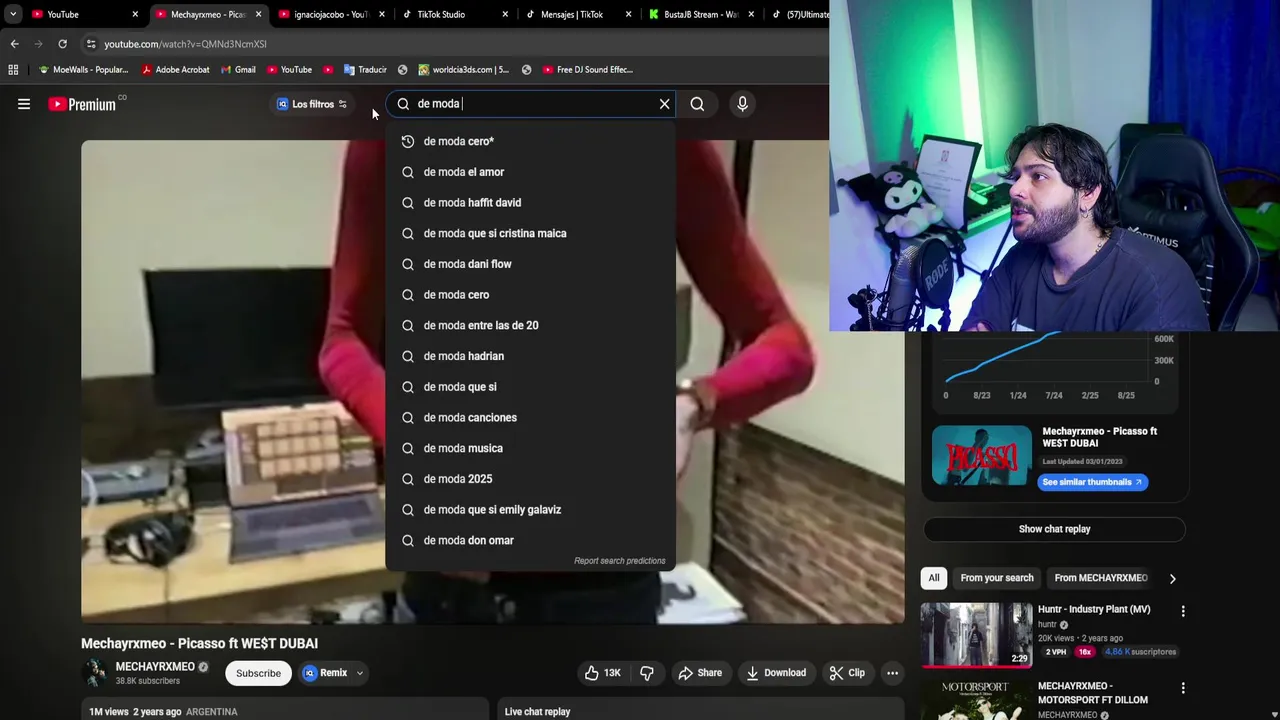Open options for Huntr - Industry Plant video
Image resolution: width=1280 pixels, height=720 pixels.
point(1182,611)
